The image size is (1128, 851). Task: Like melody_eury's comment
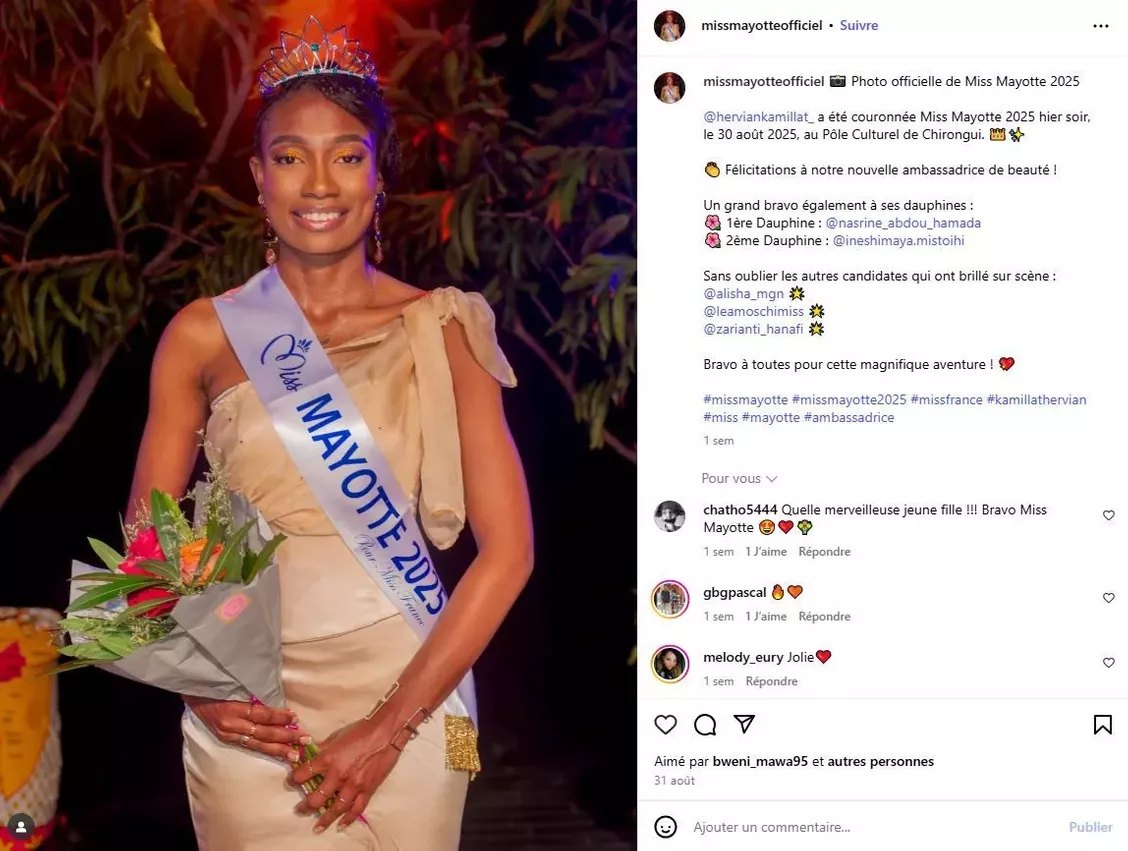1109,663
